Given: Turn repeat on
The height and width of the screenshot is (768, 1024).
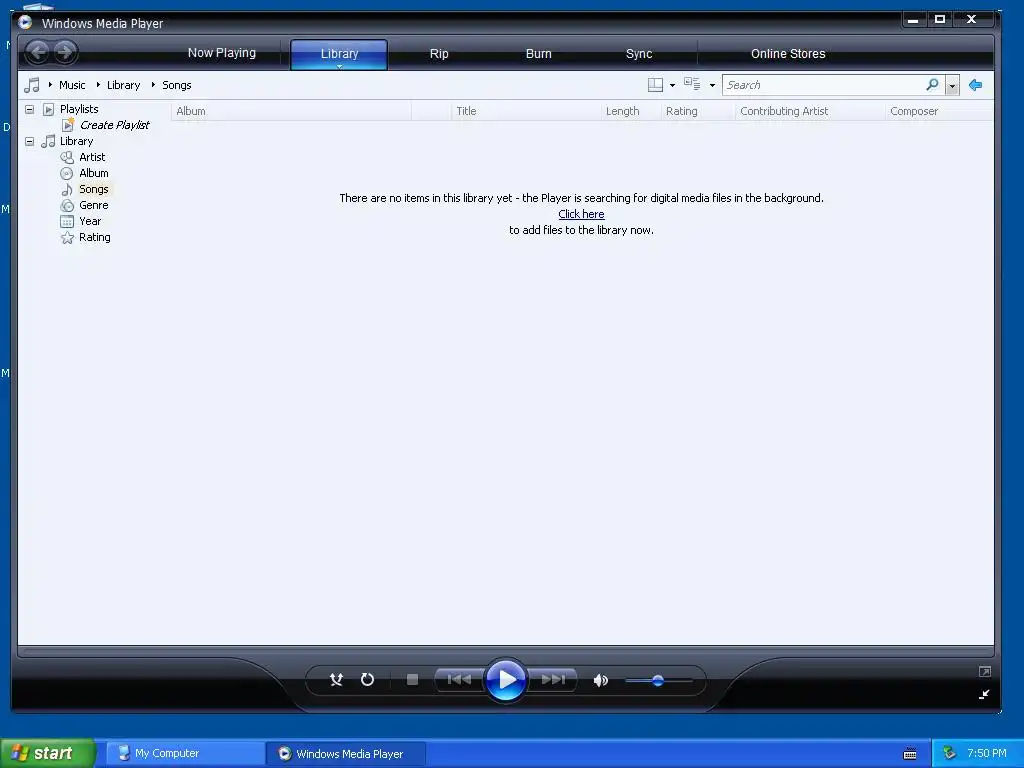Looking at the screenshot, I should [368, 680].
